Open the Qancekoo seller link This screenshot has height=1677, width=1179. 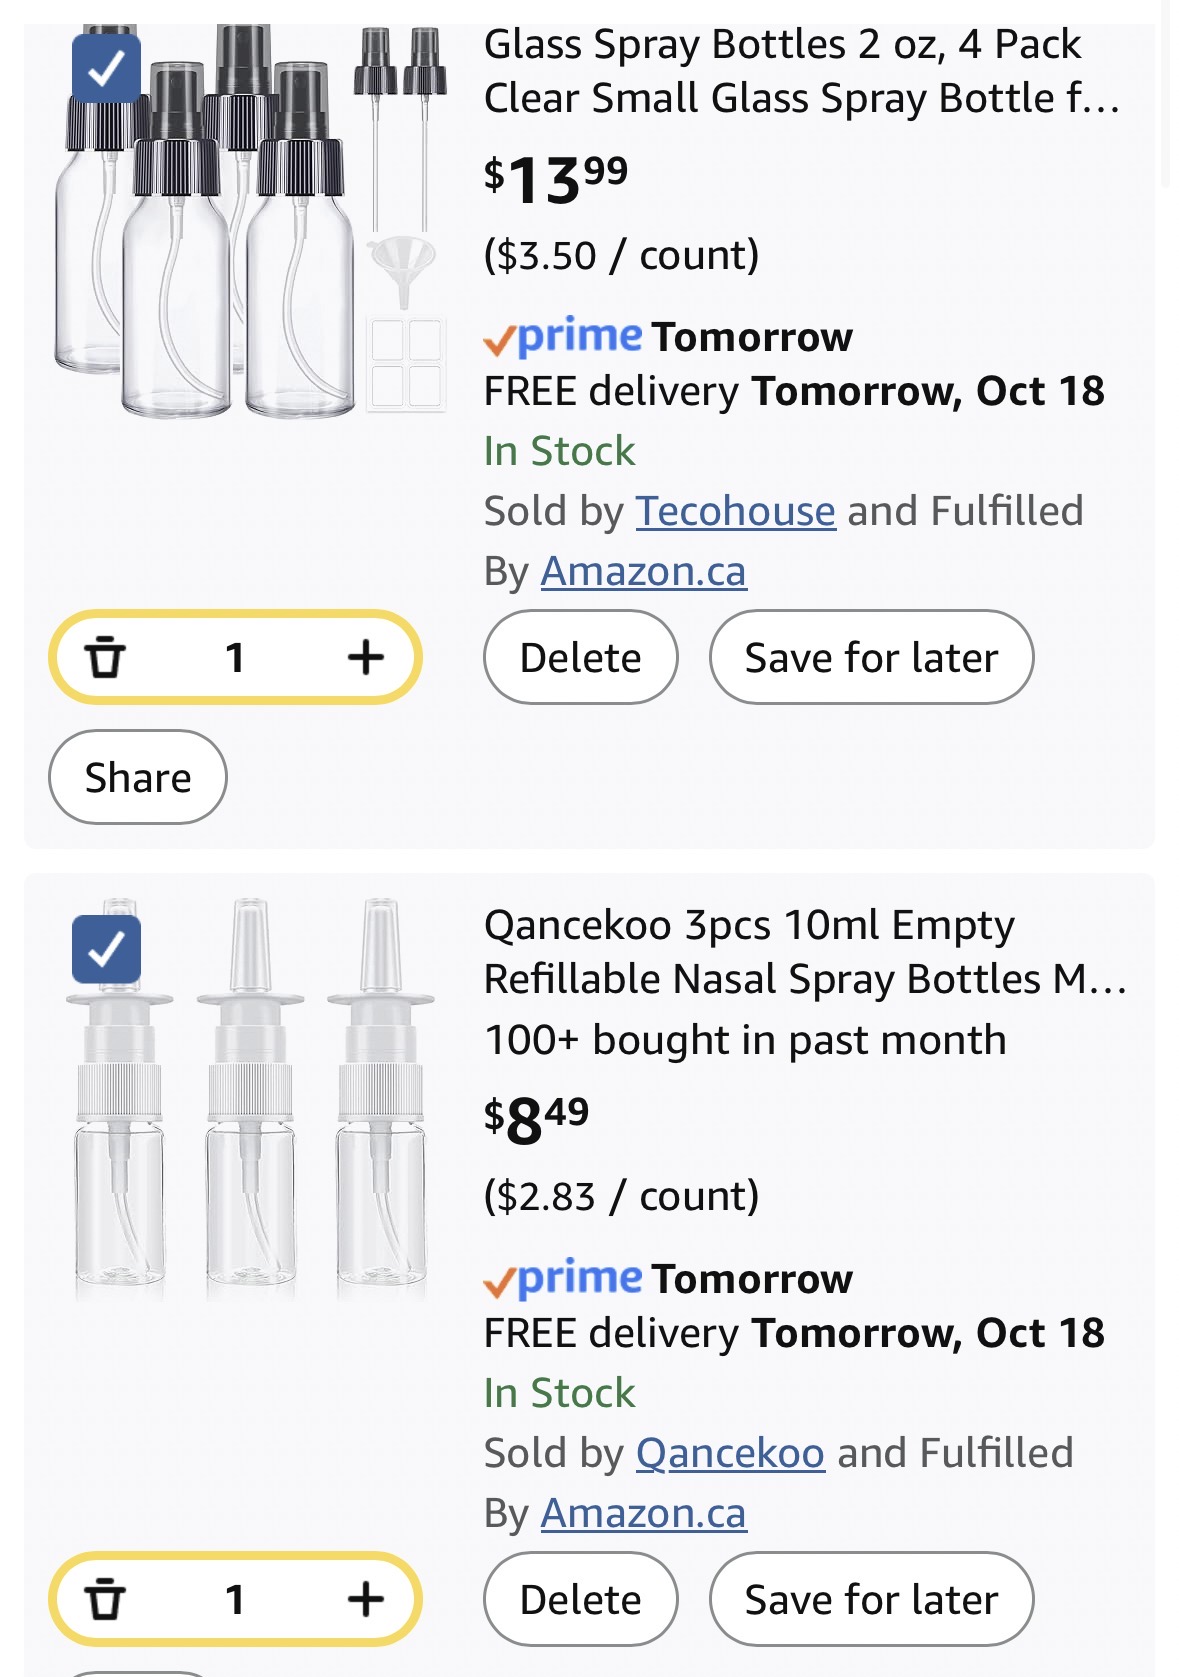click(730, 1453)
